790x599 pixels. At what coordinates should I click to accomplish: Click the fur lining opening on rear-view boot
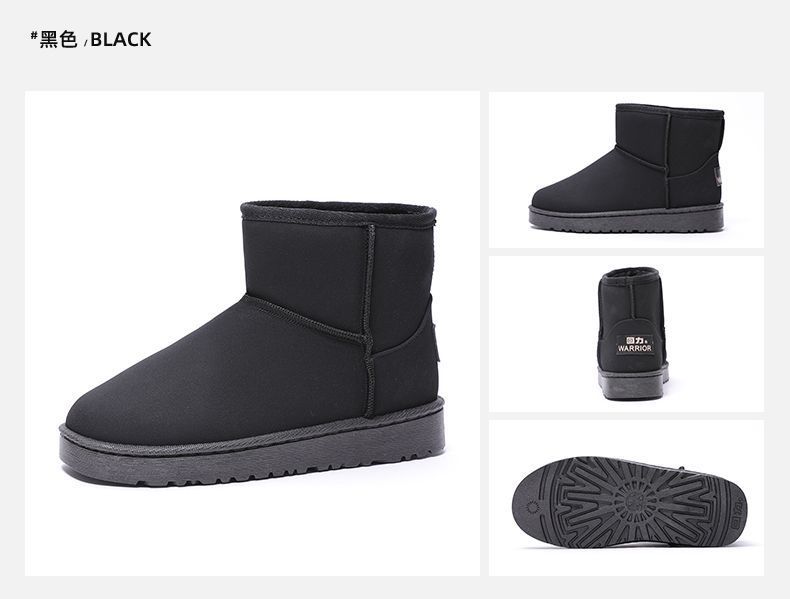(x=631, y=273)
